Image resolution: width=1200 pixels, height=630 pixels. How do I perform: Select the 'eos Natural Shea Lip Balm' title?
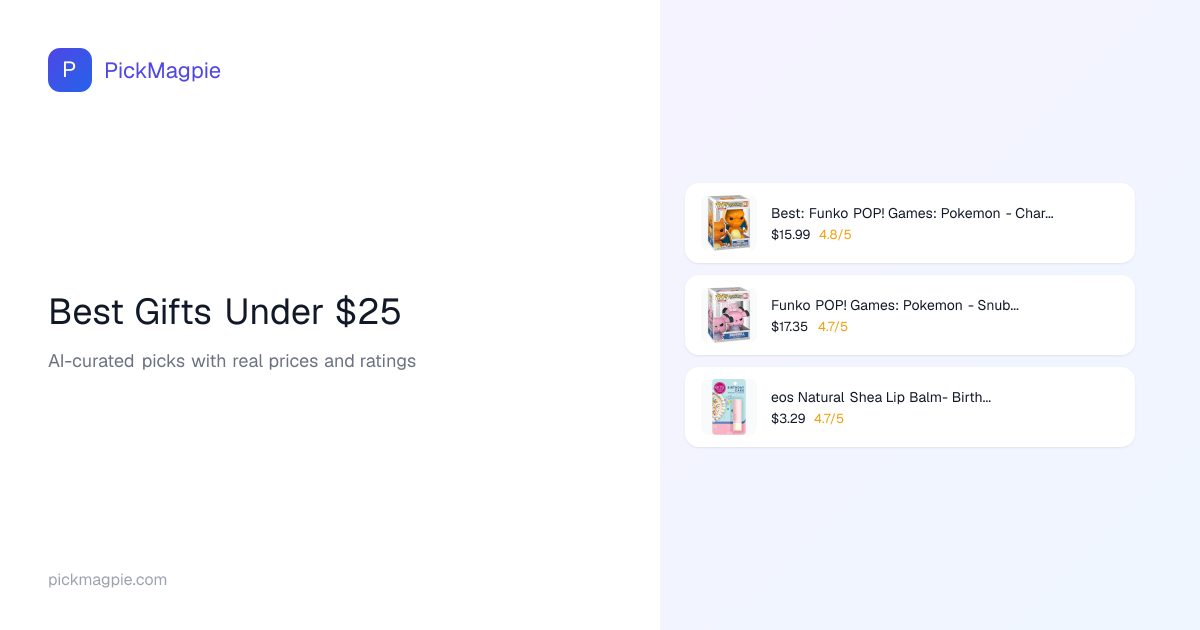(881, 397)
